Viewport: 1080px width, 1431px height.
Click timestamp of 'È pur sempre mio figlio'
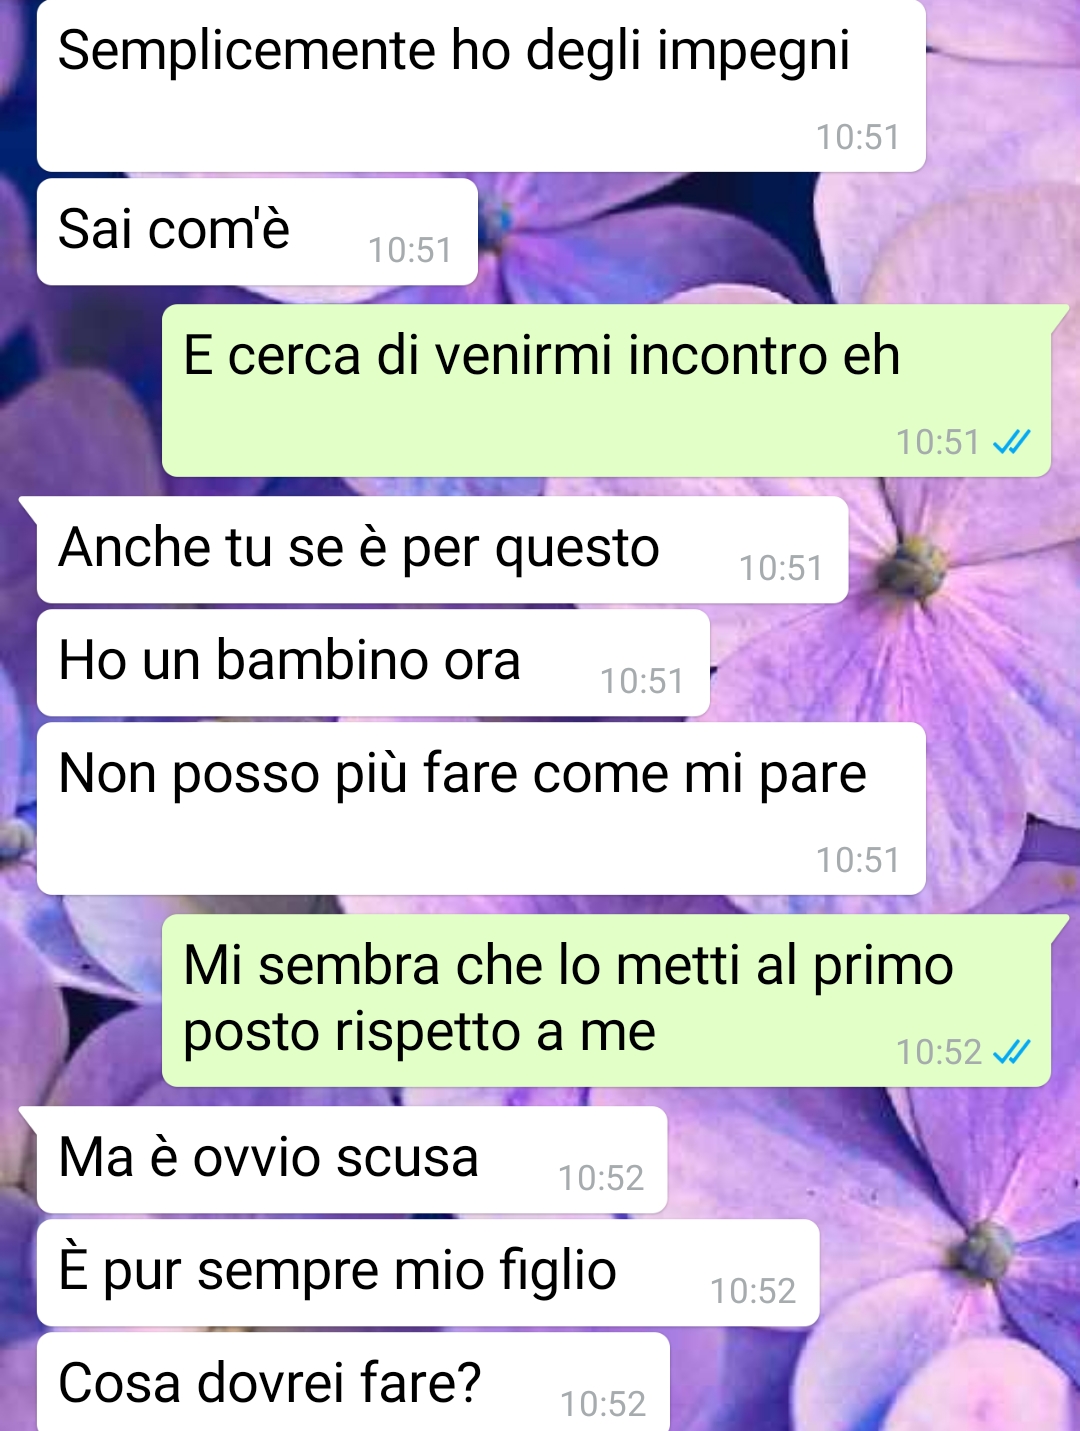753,1291
